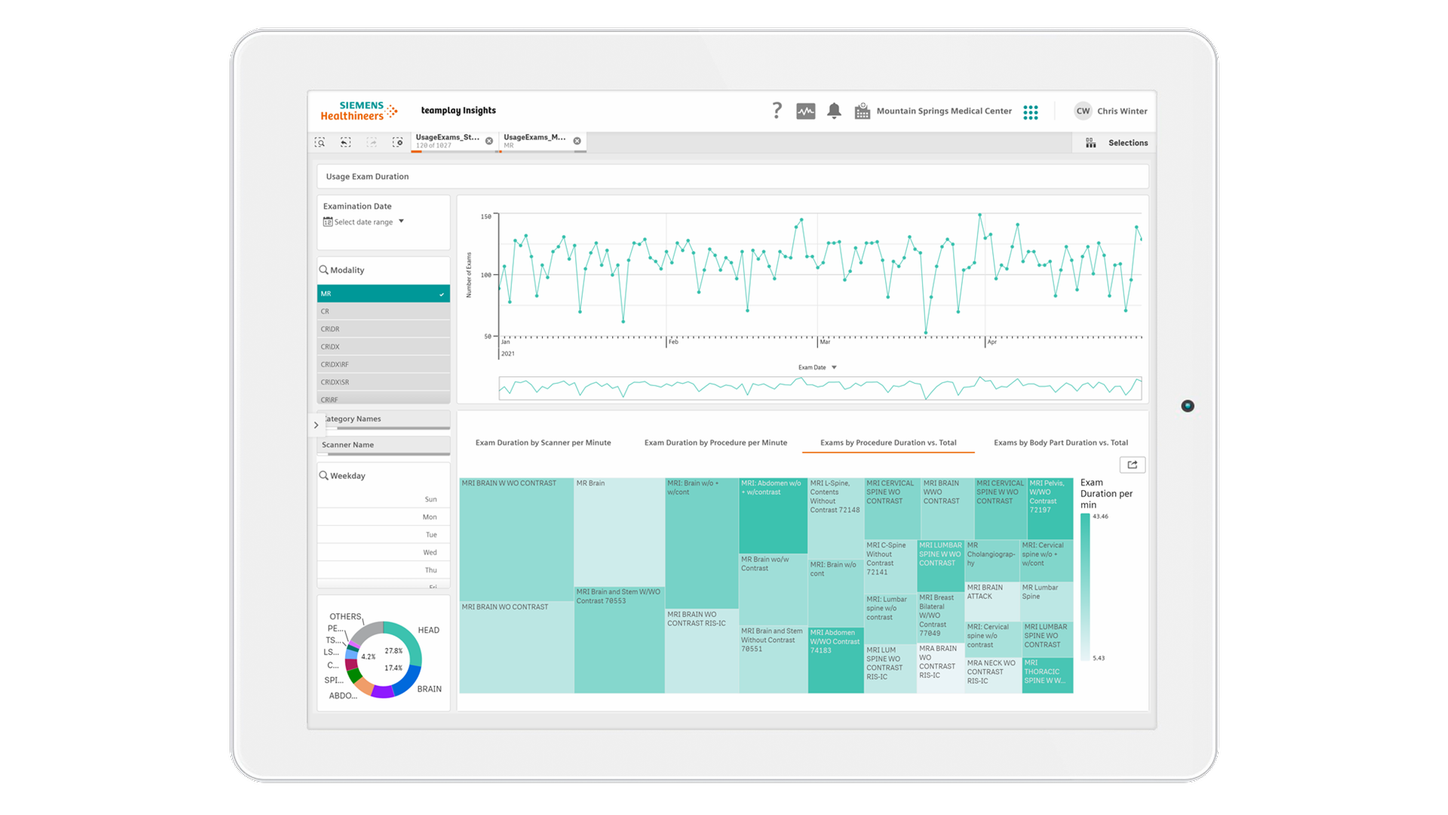Open the activity monitor icon in header

pos(806,112)
